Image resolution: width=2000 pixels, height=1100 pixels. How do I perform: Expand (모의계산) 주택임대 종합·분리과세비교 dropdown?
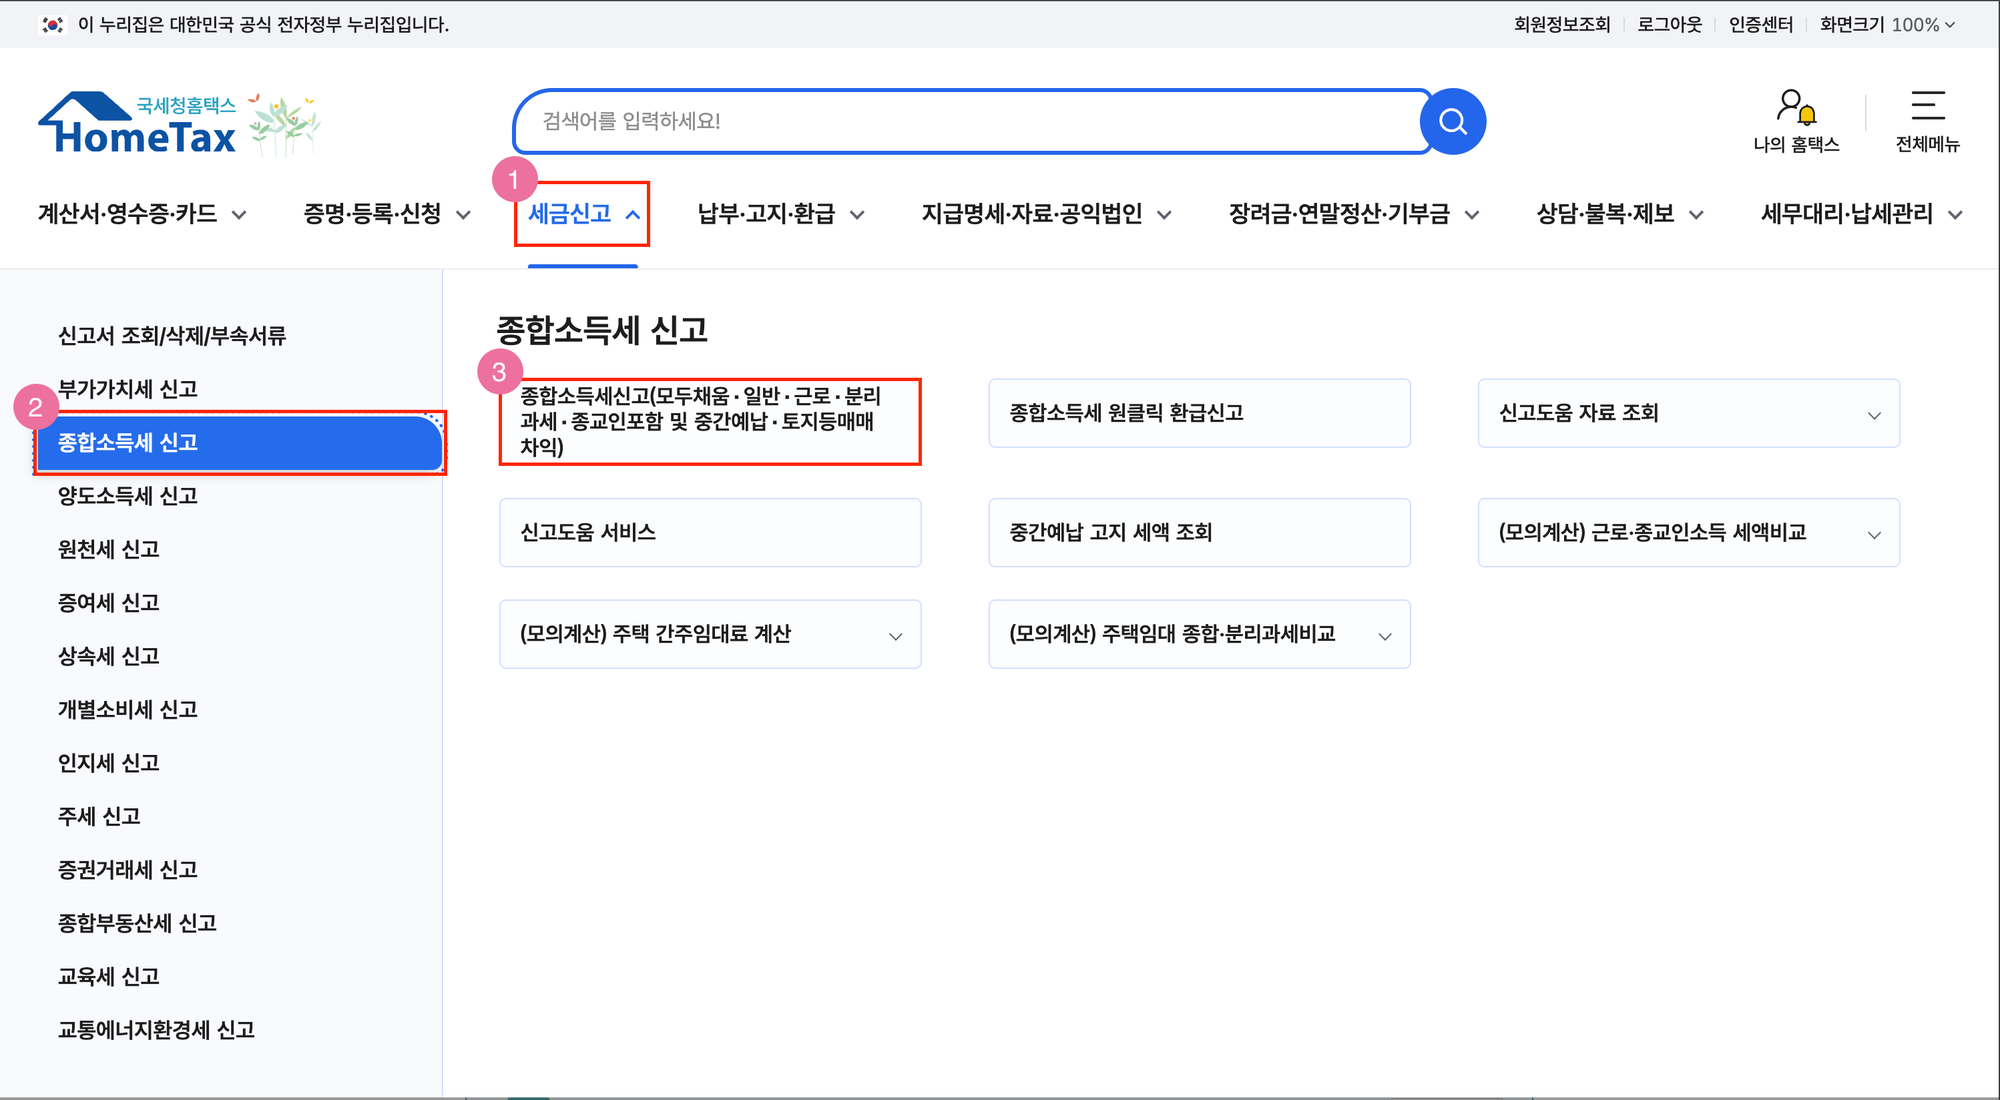(x=1384, y=636)
